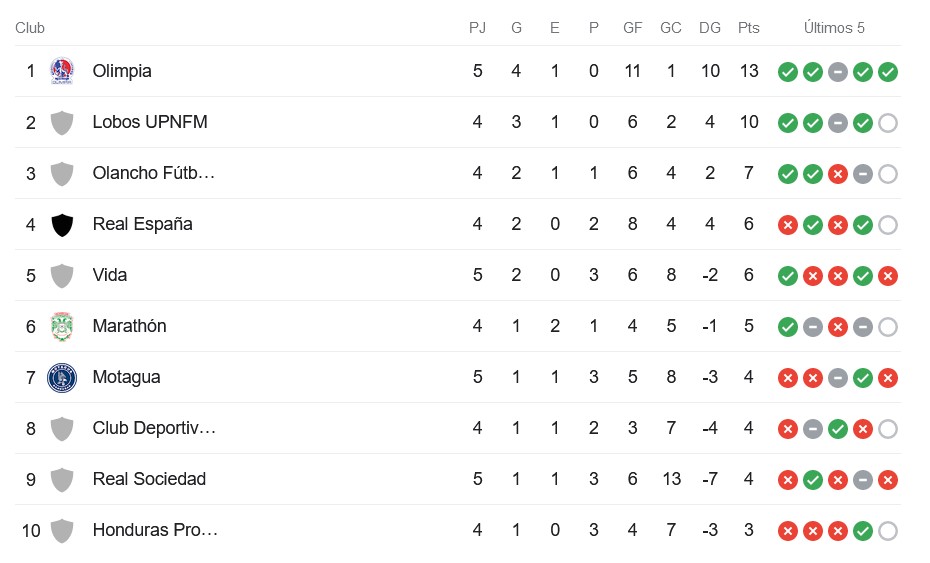Open the Real Sociedad team link
The height and width of the screenshot is (563, 930).
coord(149,479)
